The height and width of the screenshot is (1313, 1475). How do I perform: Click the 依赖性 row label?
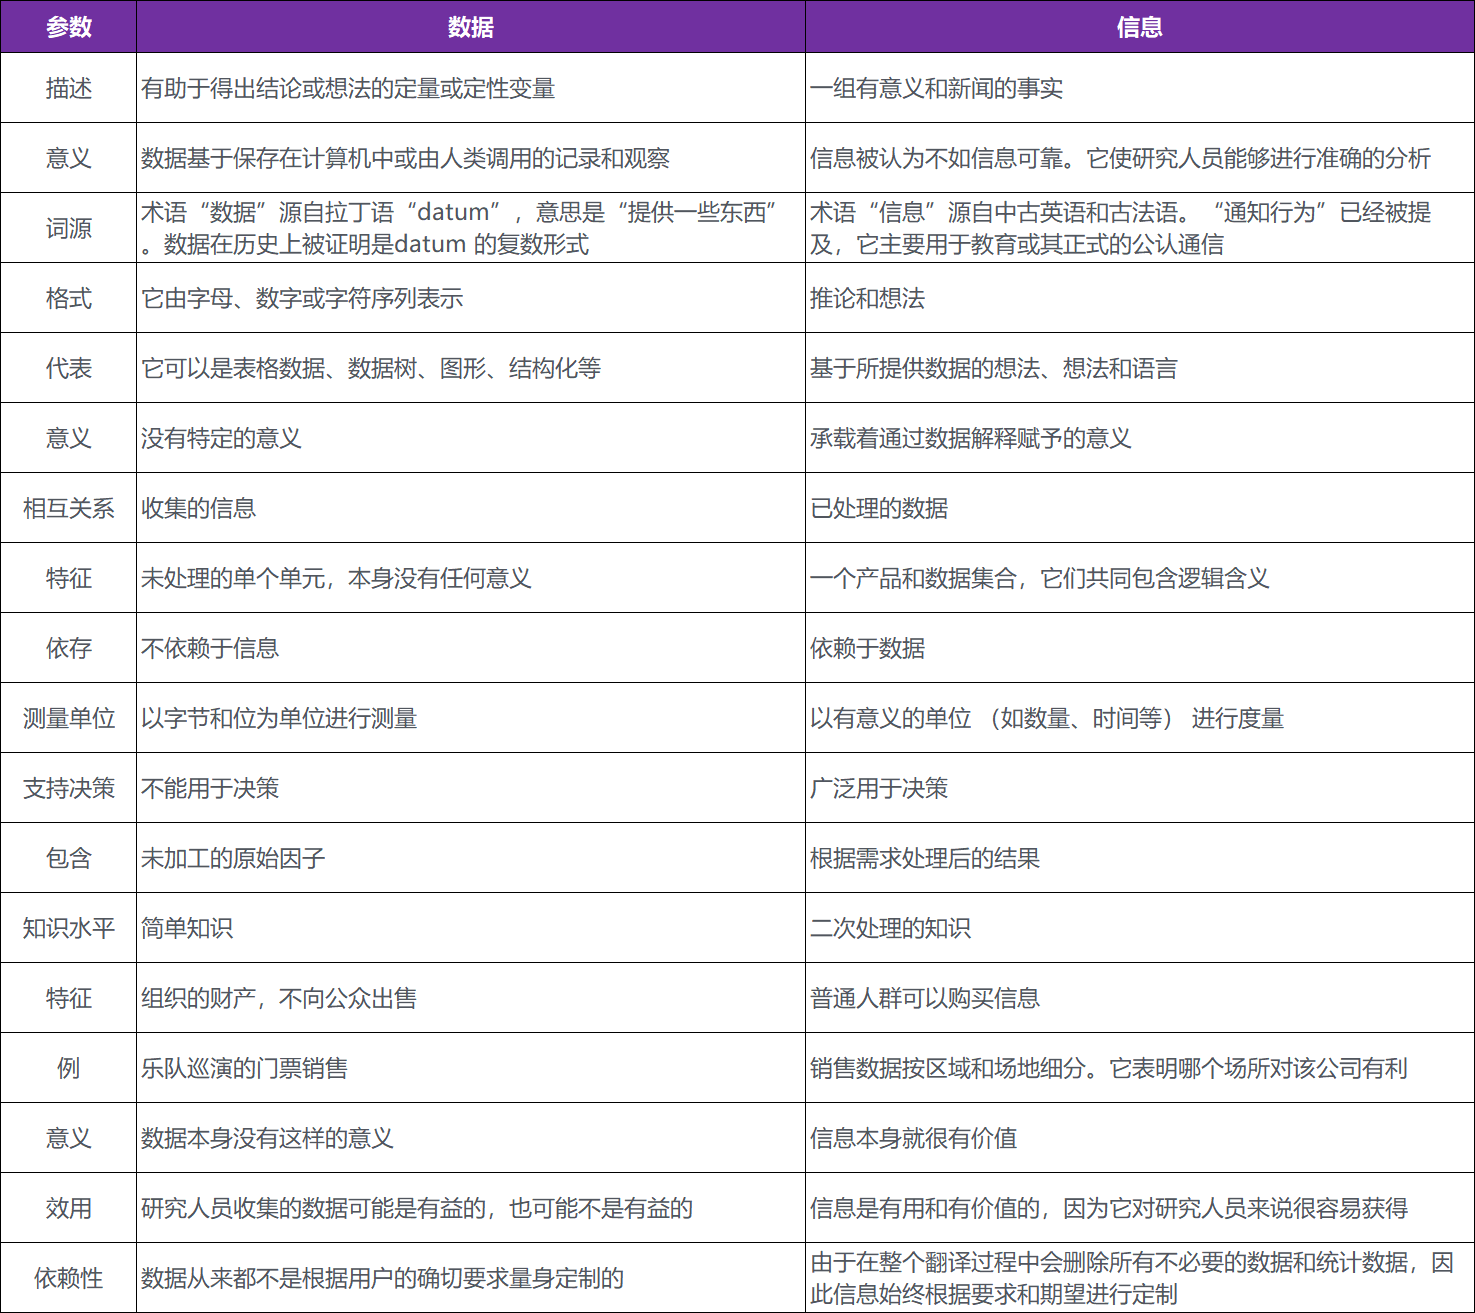pyautogui.click(x=68, y=1278)
